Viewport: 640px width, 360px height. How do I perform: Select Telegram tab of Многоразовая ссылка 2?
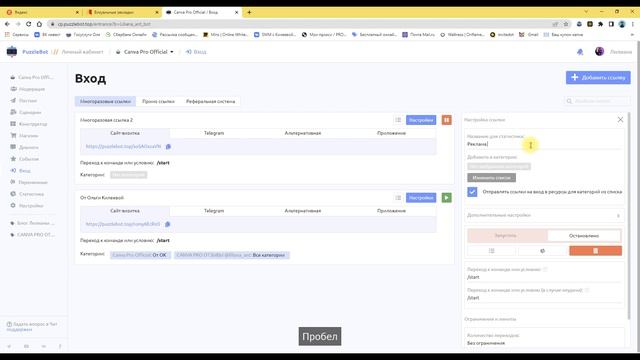tap(214, 133)
